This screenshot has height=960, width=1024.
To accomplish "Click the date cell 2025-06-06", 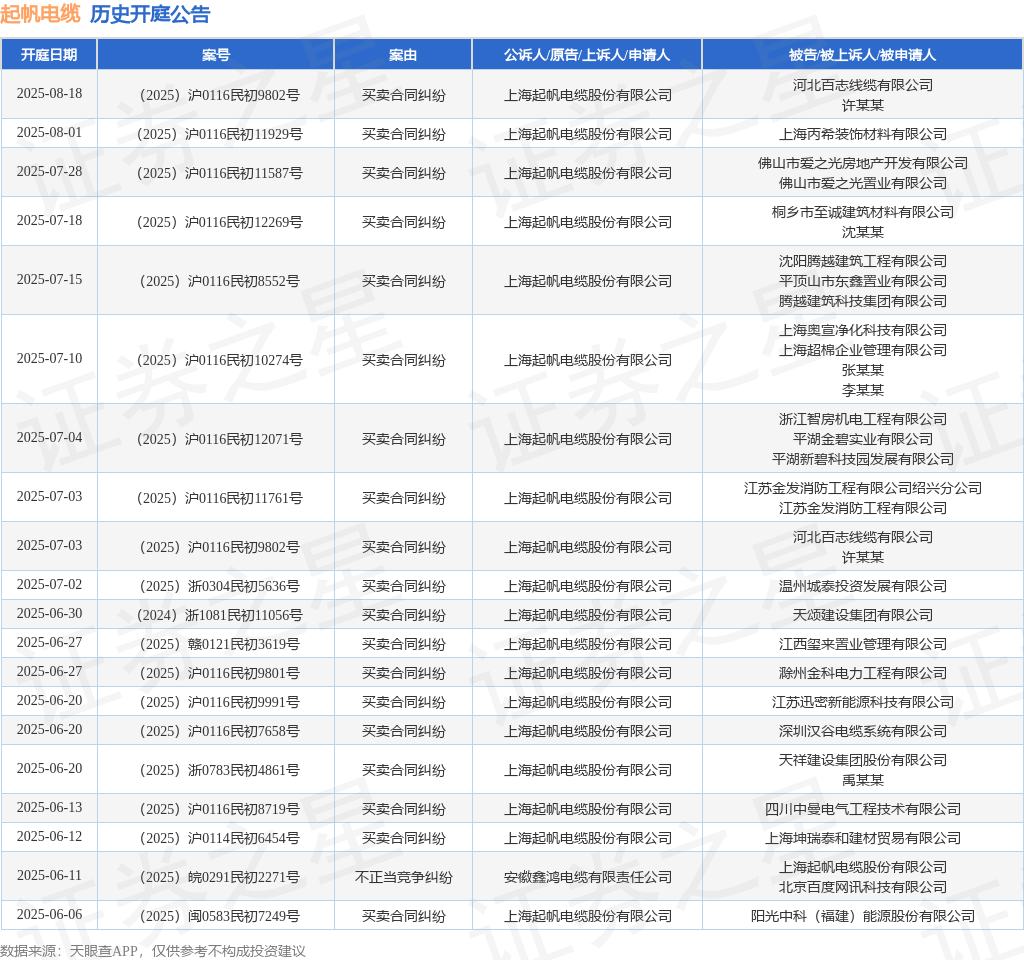I will click(49, 914).
